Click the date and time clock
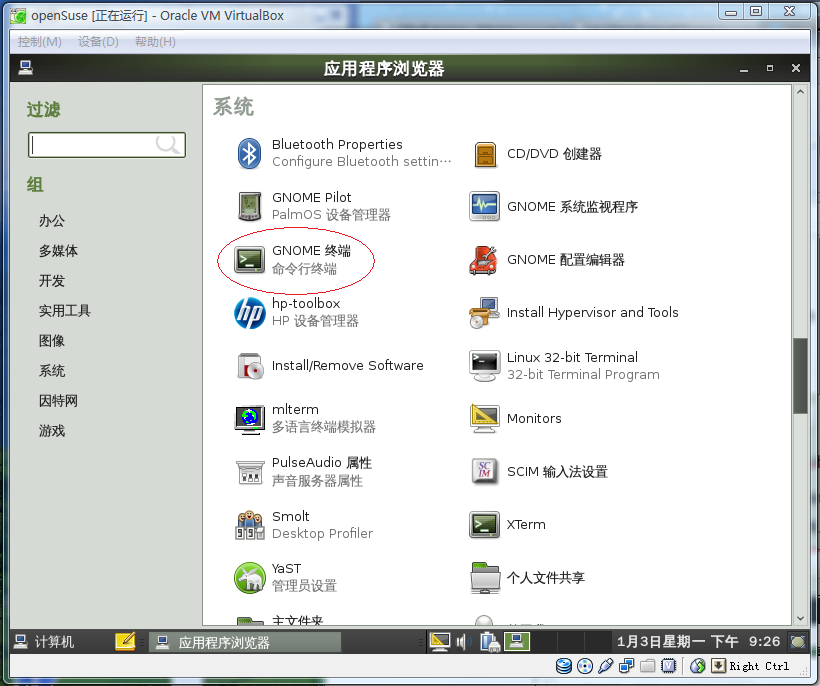Viewport: 820px width, 686px height. click(698, 642)
